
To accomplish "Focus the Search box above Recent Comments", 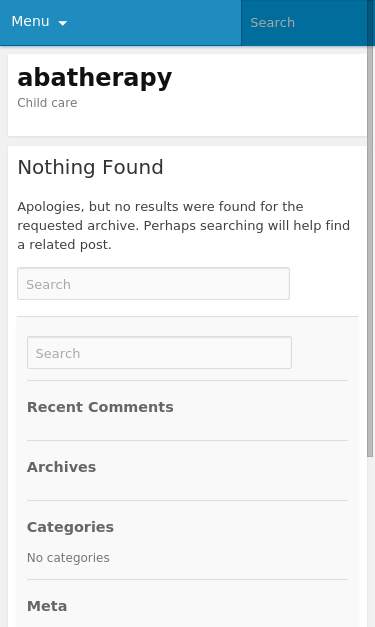I will (x=159, y=353).
